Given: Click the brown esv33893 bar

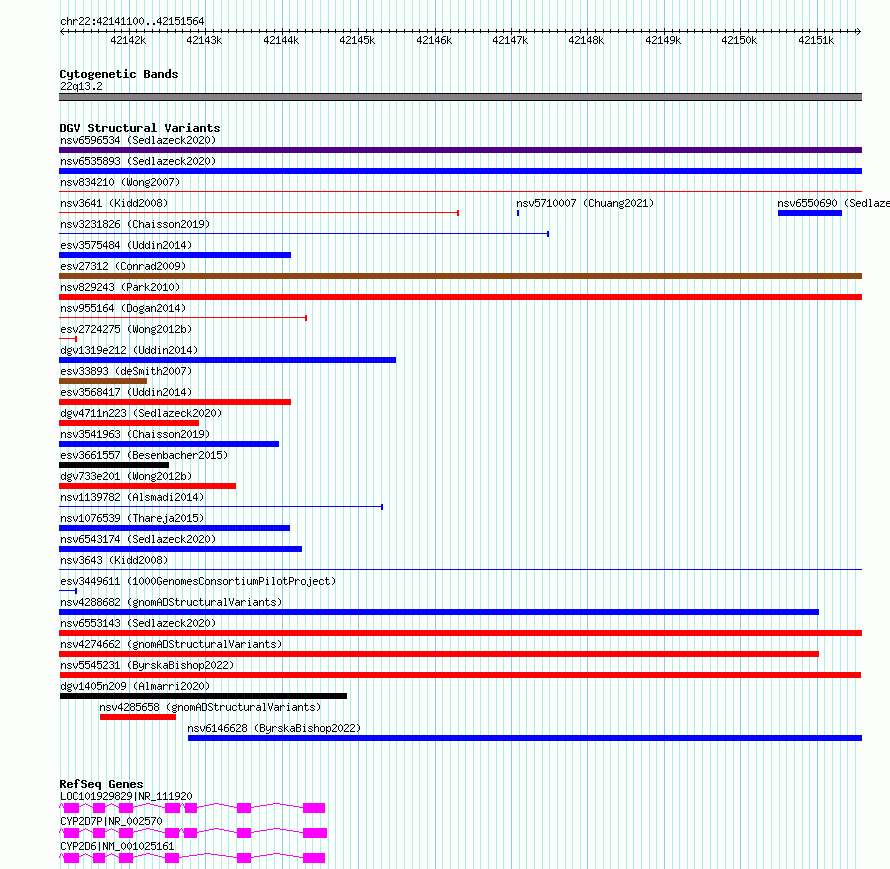Looking at the screenshot, I should [x=103, y=381].
